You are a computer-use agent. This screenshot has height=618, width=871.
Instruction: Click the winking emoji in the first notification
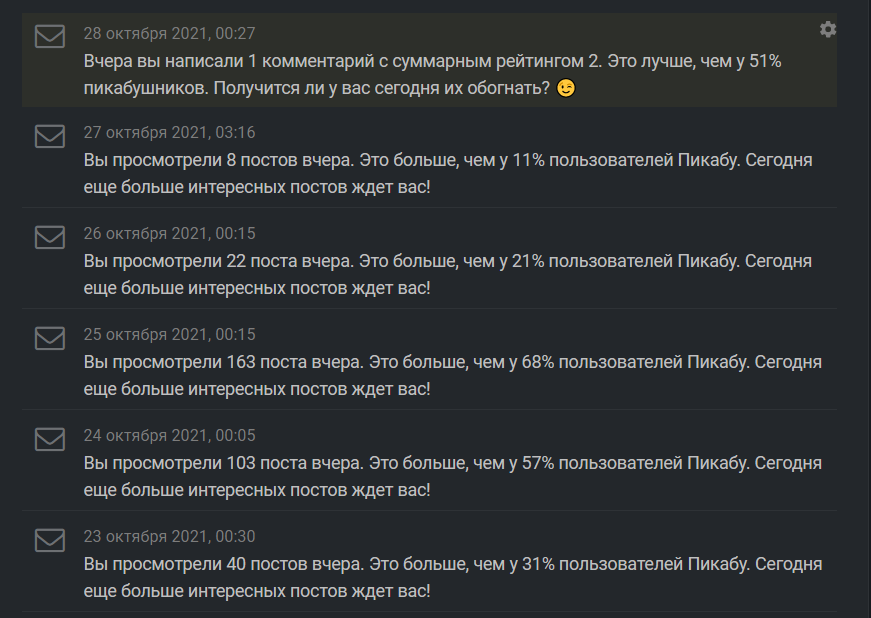tap(566, 89)
